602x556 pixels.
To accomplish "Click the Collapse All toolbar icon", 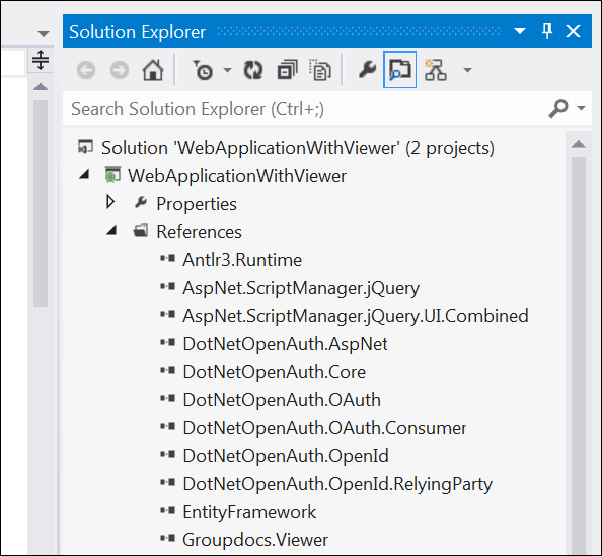I will point(287,70).
